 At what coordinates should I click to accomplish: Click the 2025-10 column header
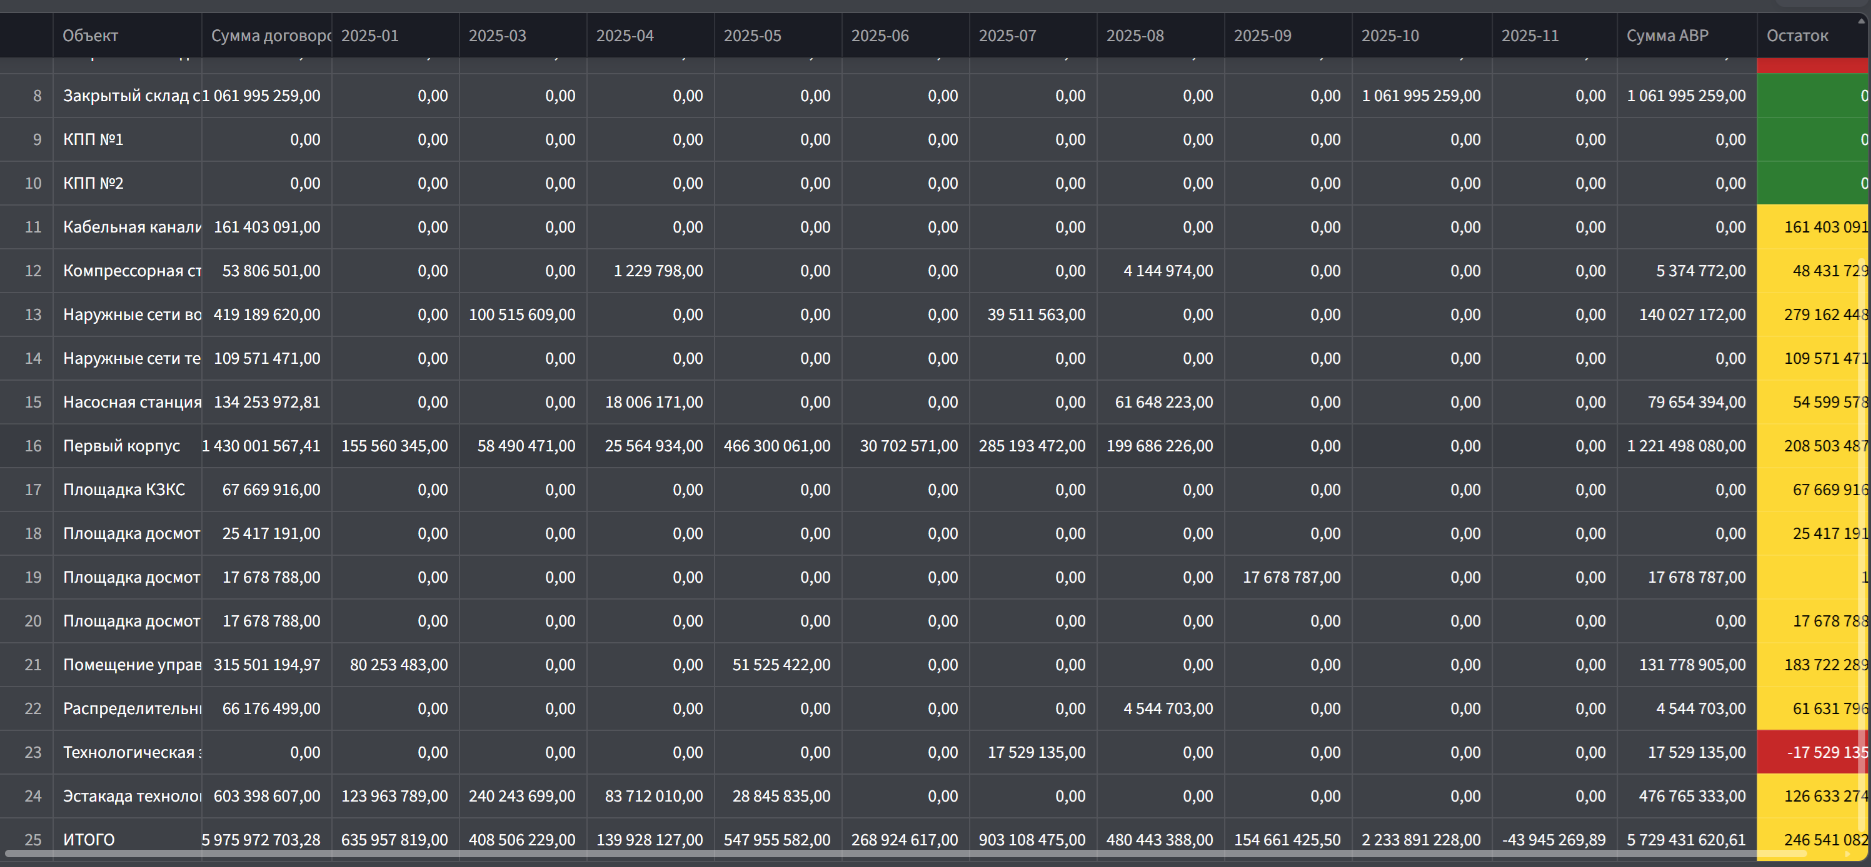click(1390, 36)
